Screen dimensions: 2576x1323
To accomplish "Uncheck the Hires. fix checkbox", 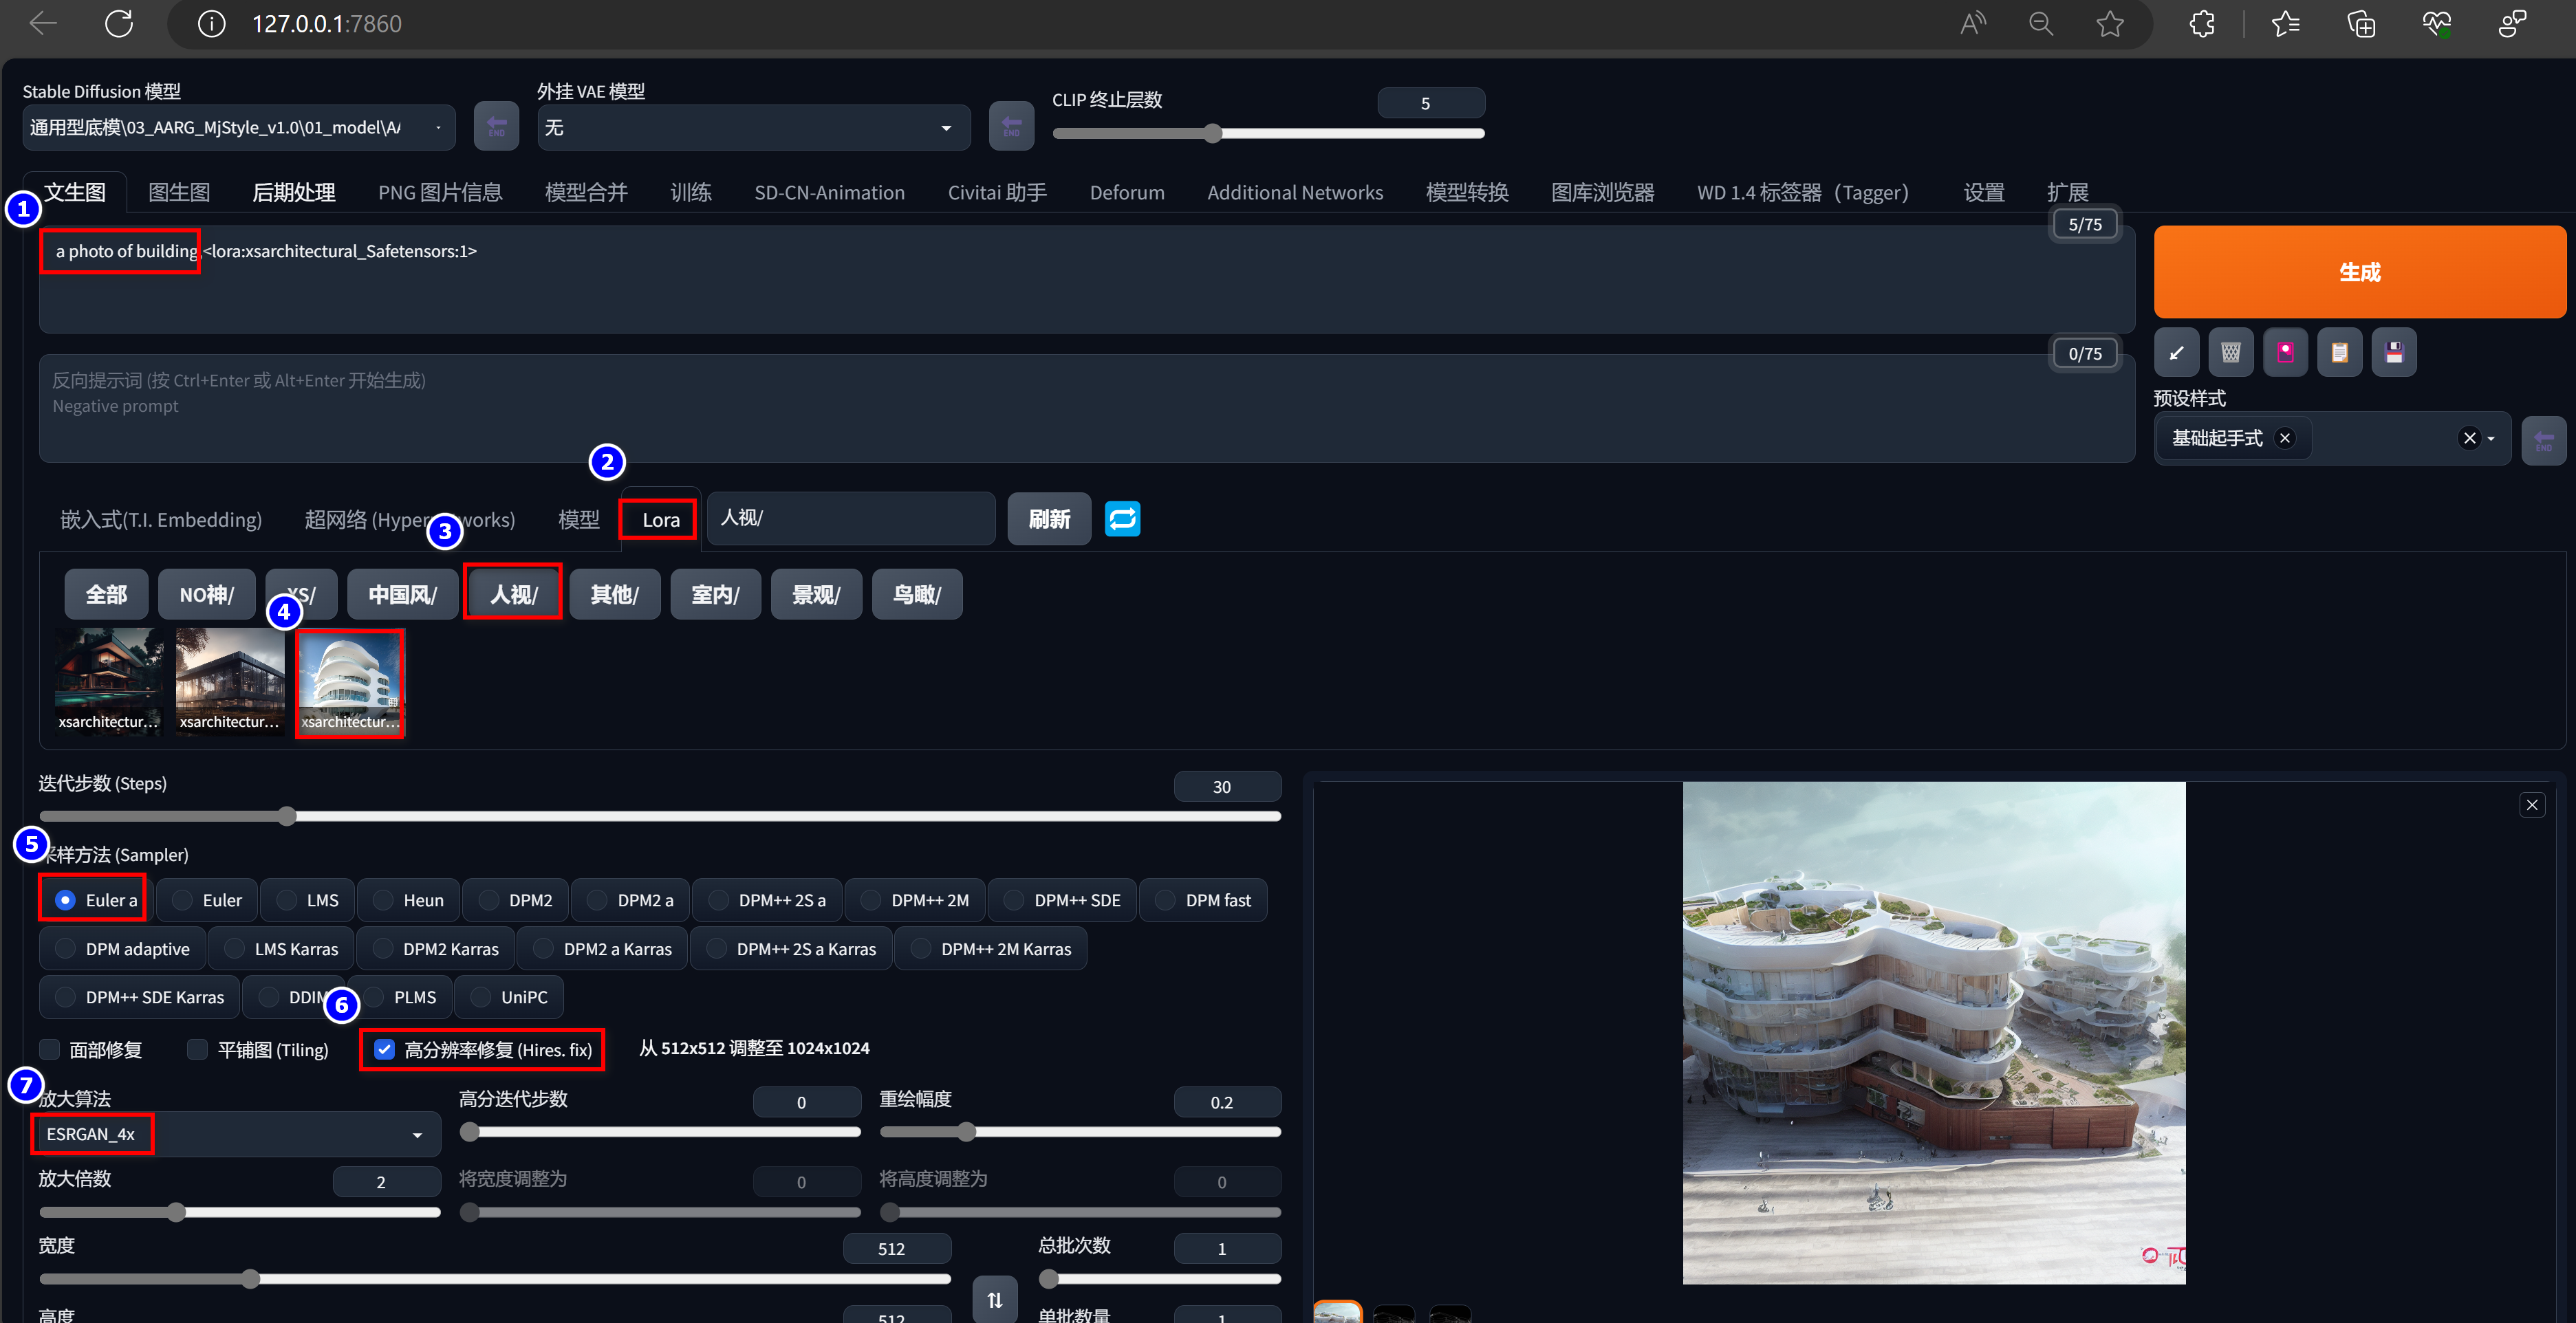I will coord(385,1049).
